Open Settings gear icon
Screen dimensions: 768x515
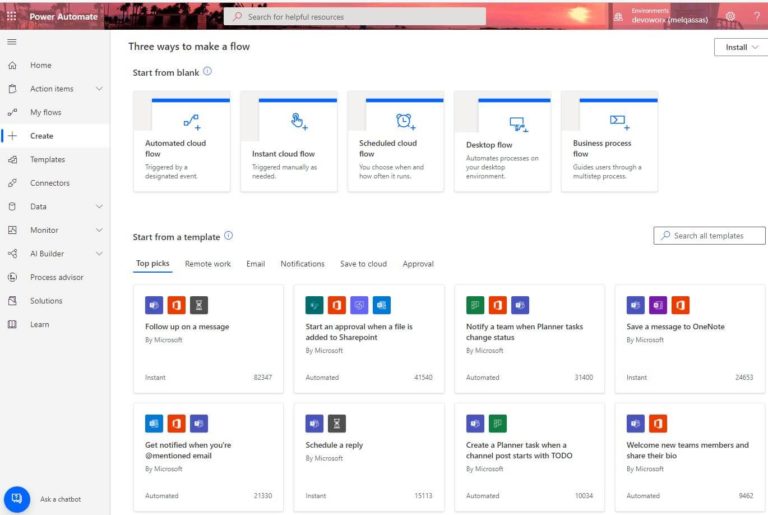pos(730,16)
